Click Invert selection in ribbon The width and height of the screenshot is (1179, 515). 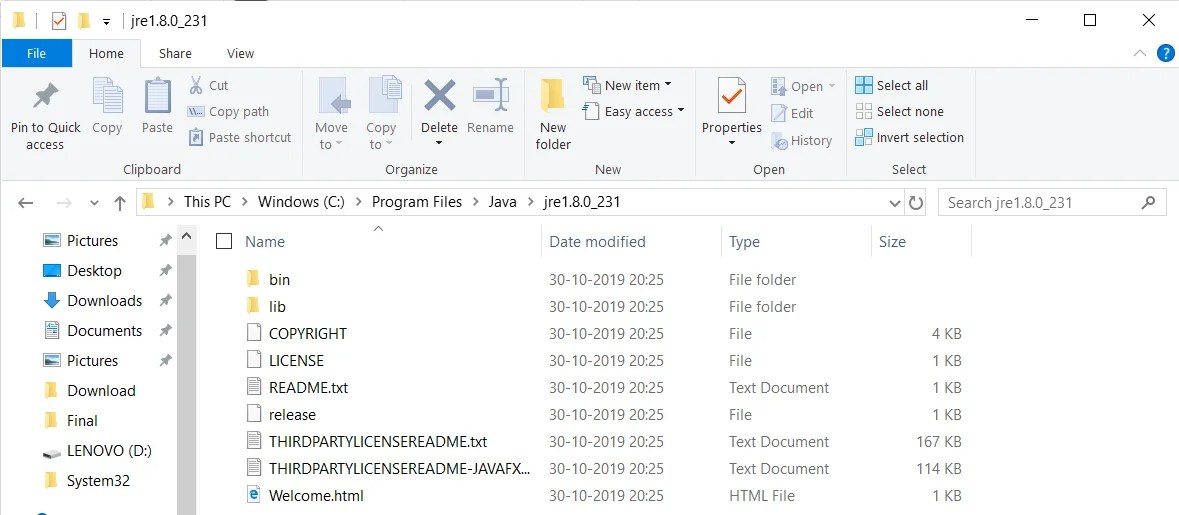tap(910, 138)
